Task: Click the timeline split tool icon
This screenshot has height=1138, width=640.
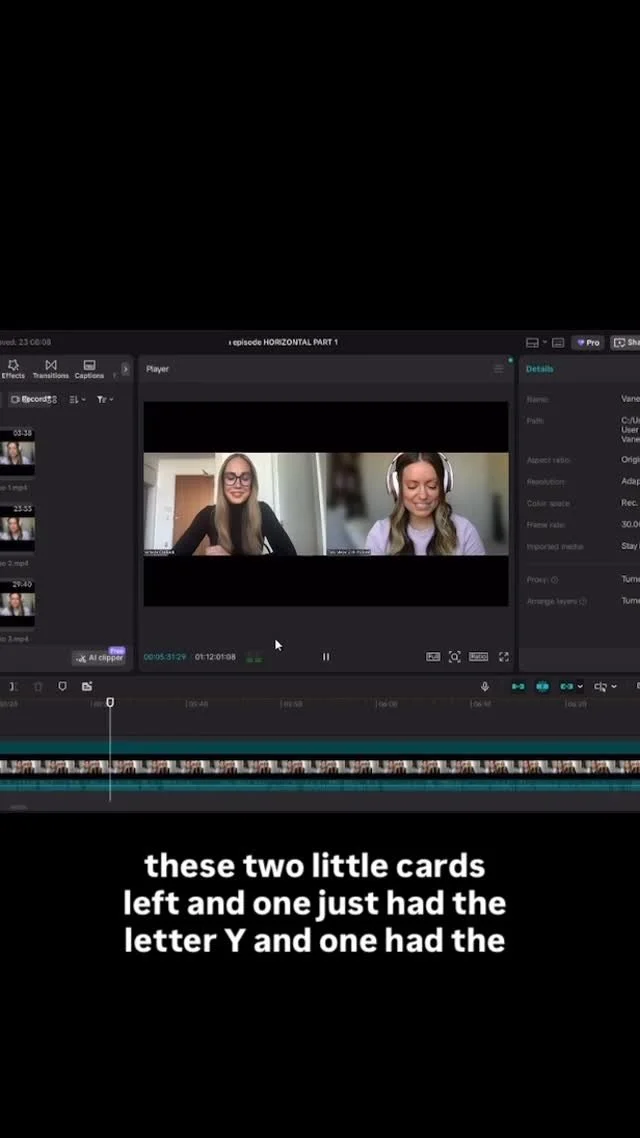Action: 13,687
